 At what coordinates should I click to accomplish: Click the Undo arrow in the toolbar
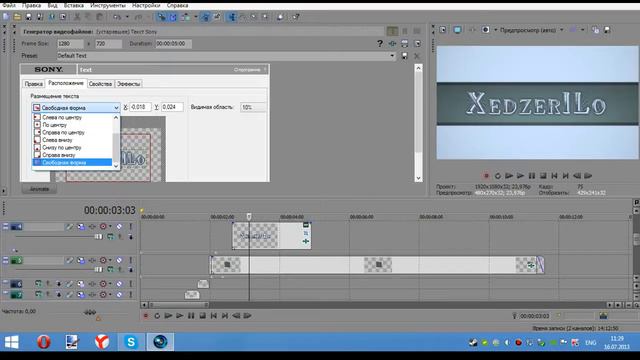pyautogui.click(x=117, y=17)
